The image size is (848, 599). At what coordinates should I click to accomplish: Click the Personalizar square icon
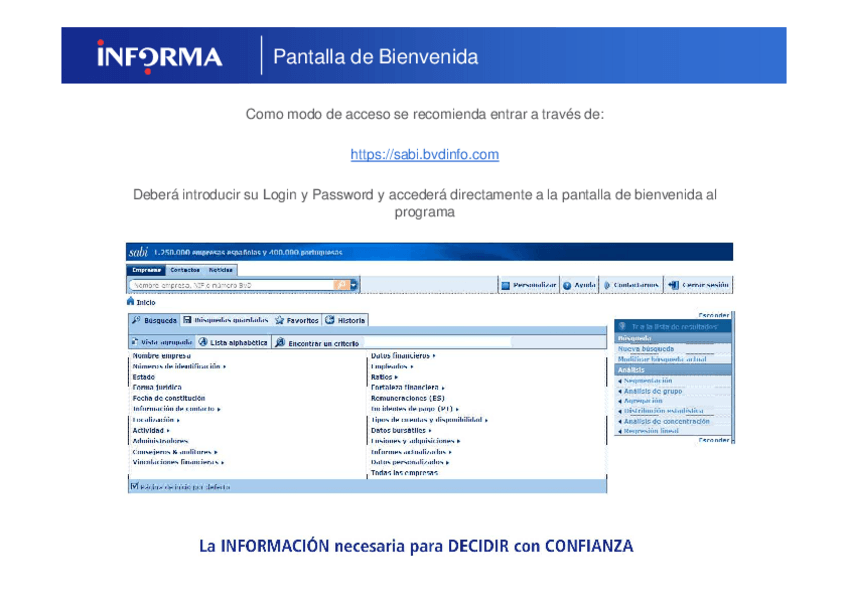click(506, 285)
